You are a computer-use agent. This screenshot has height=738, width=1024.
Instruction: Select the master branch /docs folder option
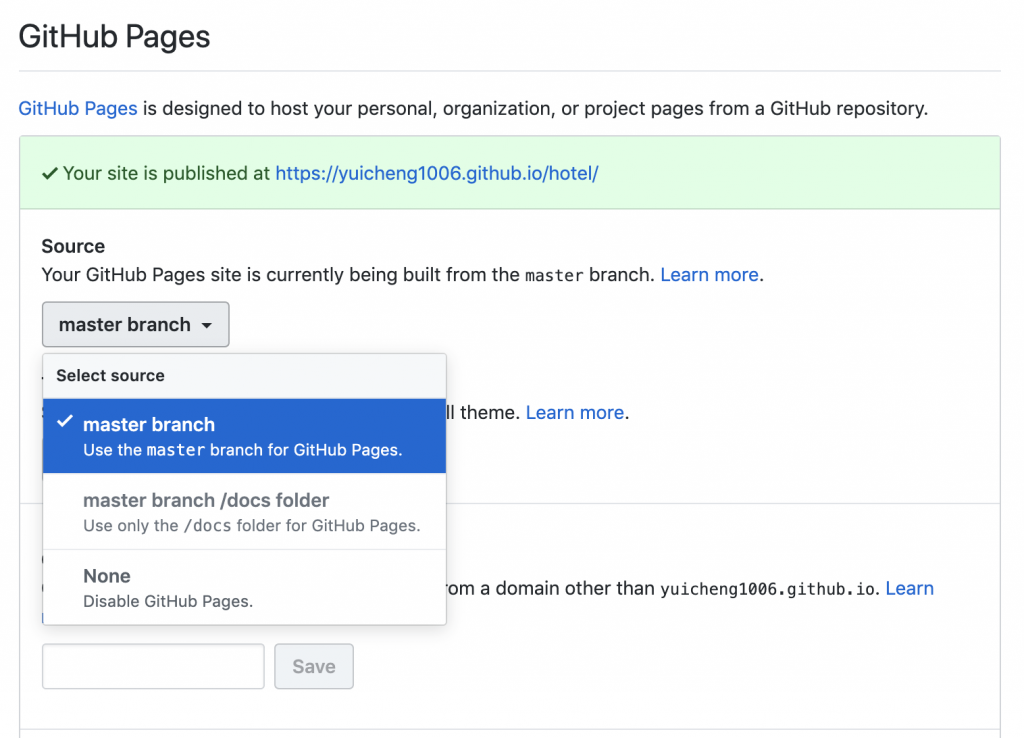click(x=244, y=512)
